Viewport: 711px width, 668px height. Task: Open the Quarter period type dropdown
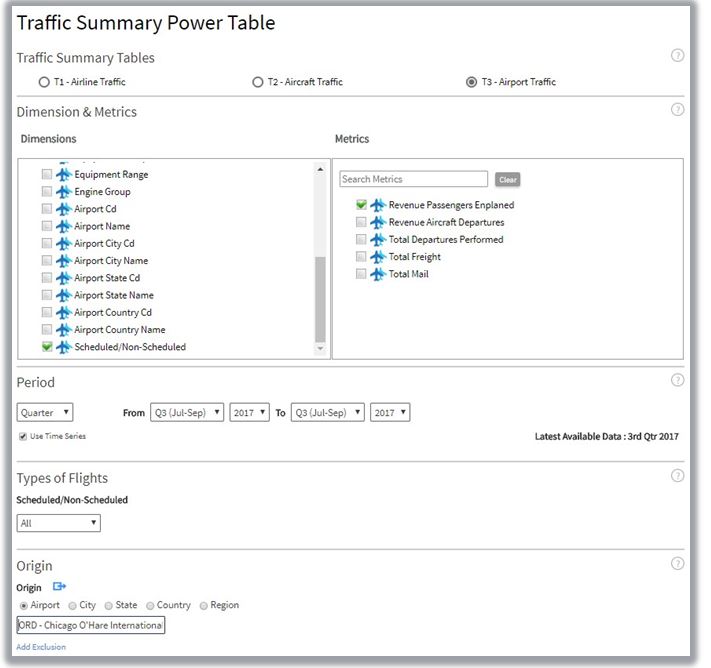pyautogui.click(x=45, y=412)
